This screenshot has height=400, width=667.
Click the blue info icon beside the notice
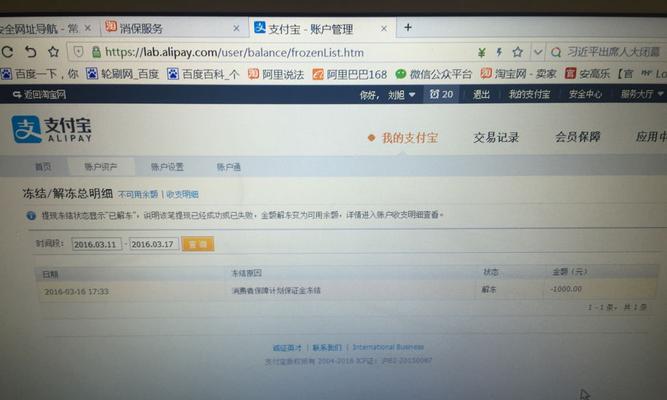31,216
